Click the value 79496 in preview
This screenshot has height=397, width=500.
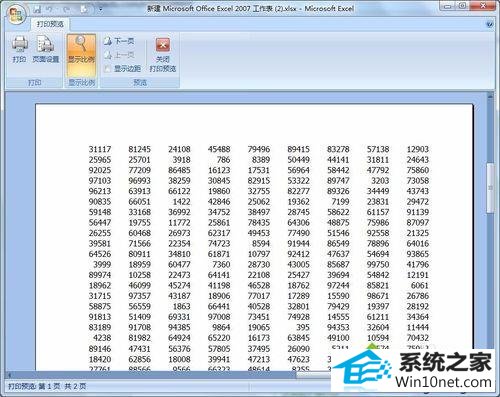click(x=259, y=149)
